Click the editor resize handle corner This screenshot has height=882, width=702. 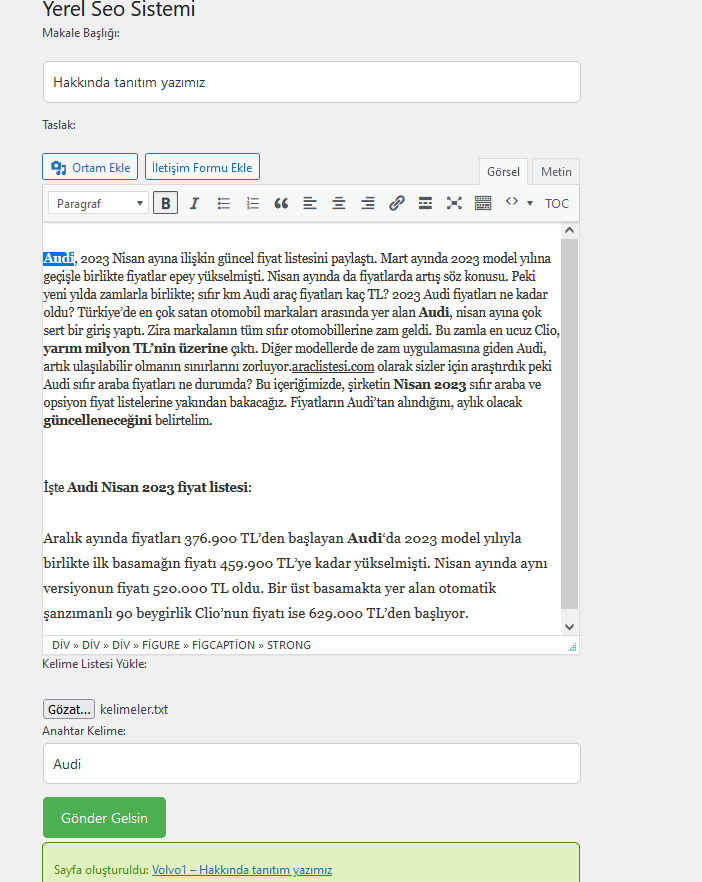[x=572, y=647]
